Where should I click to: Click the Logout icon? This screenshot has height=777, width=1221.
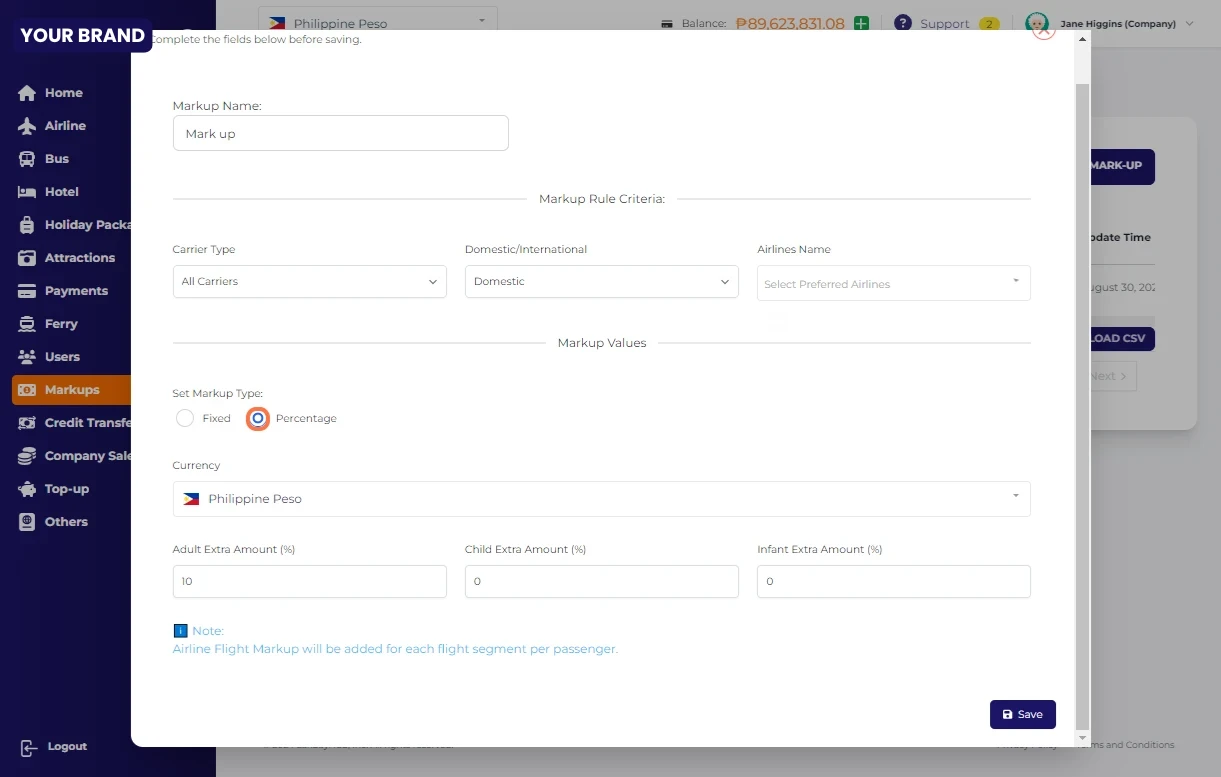tap(28, 747)
